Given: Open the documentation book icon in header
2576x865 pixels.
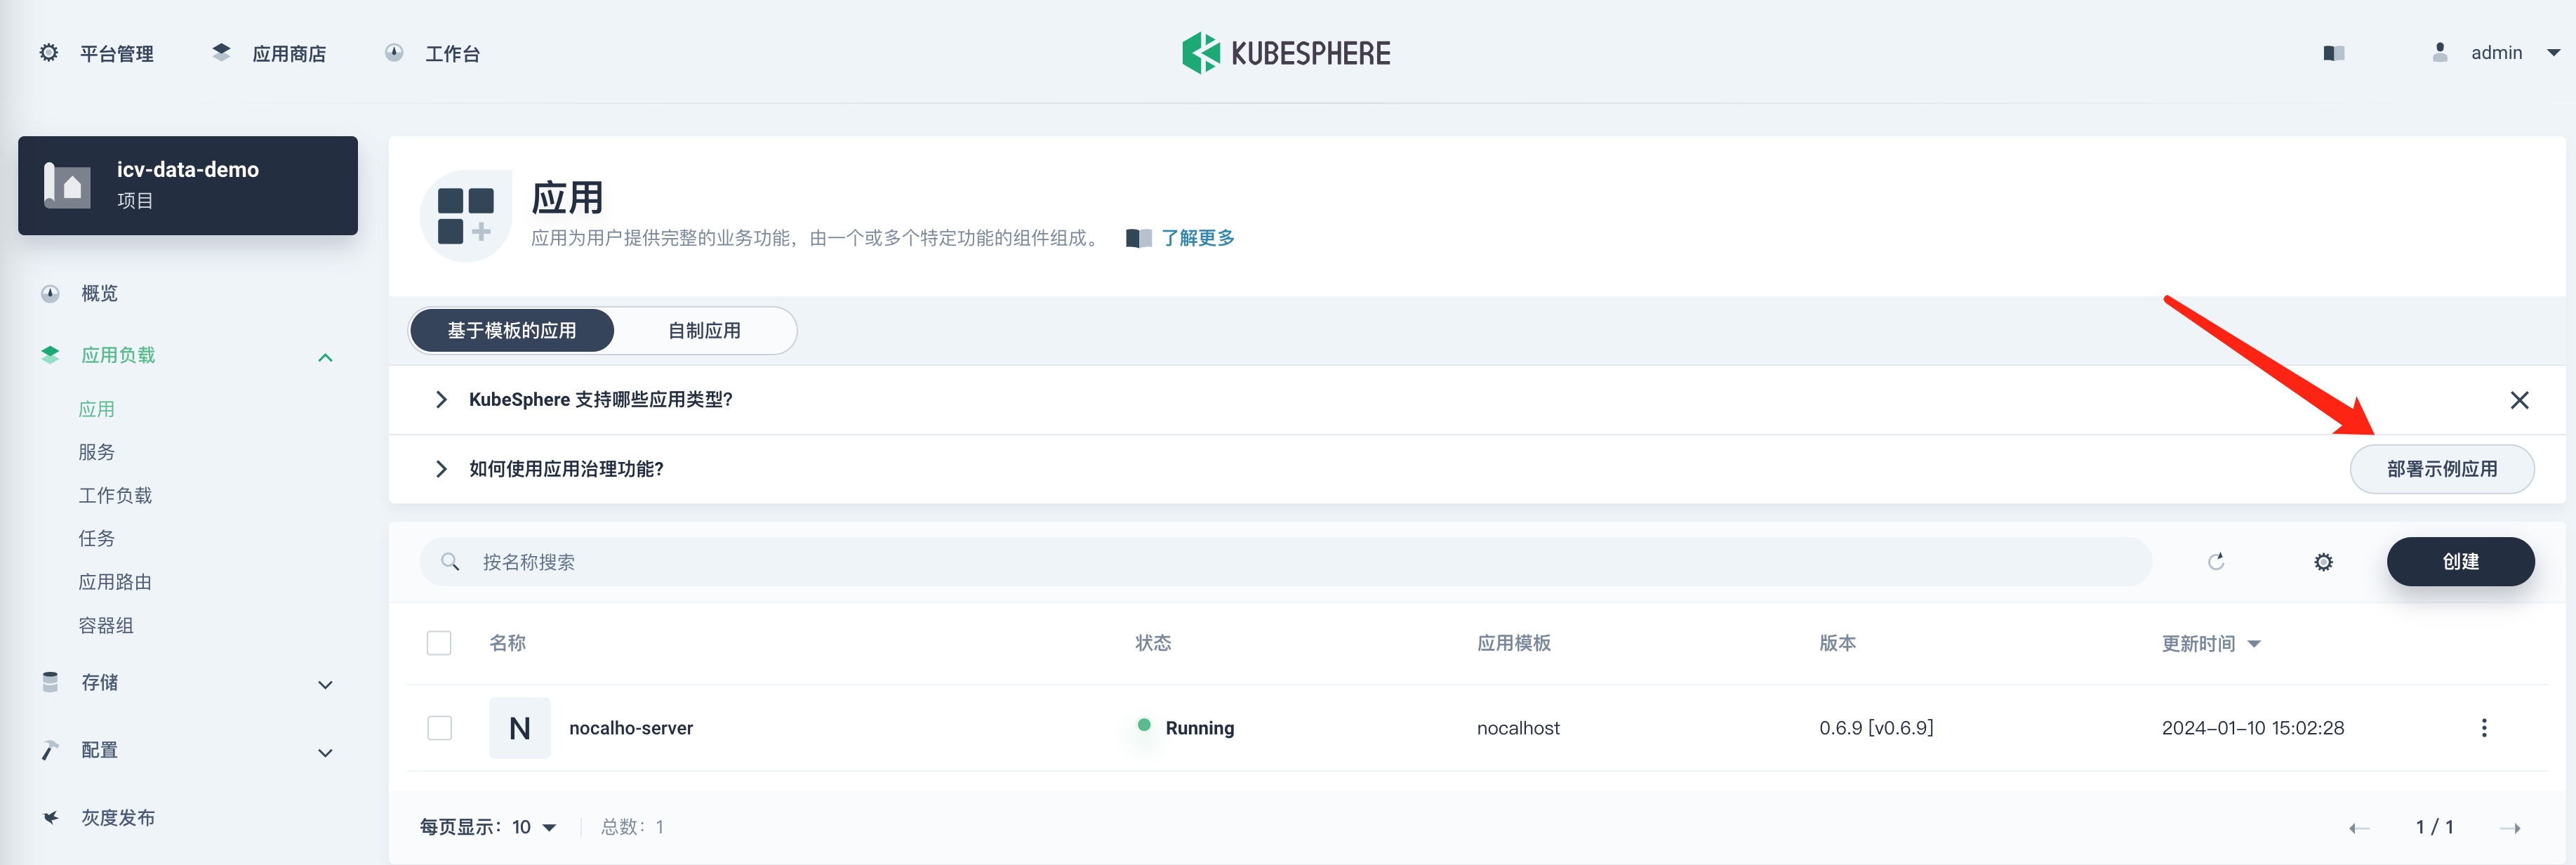Looking at the screenshot, I should [x=2334, y=53].
